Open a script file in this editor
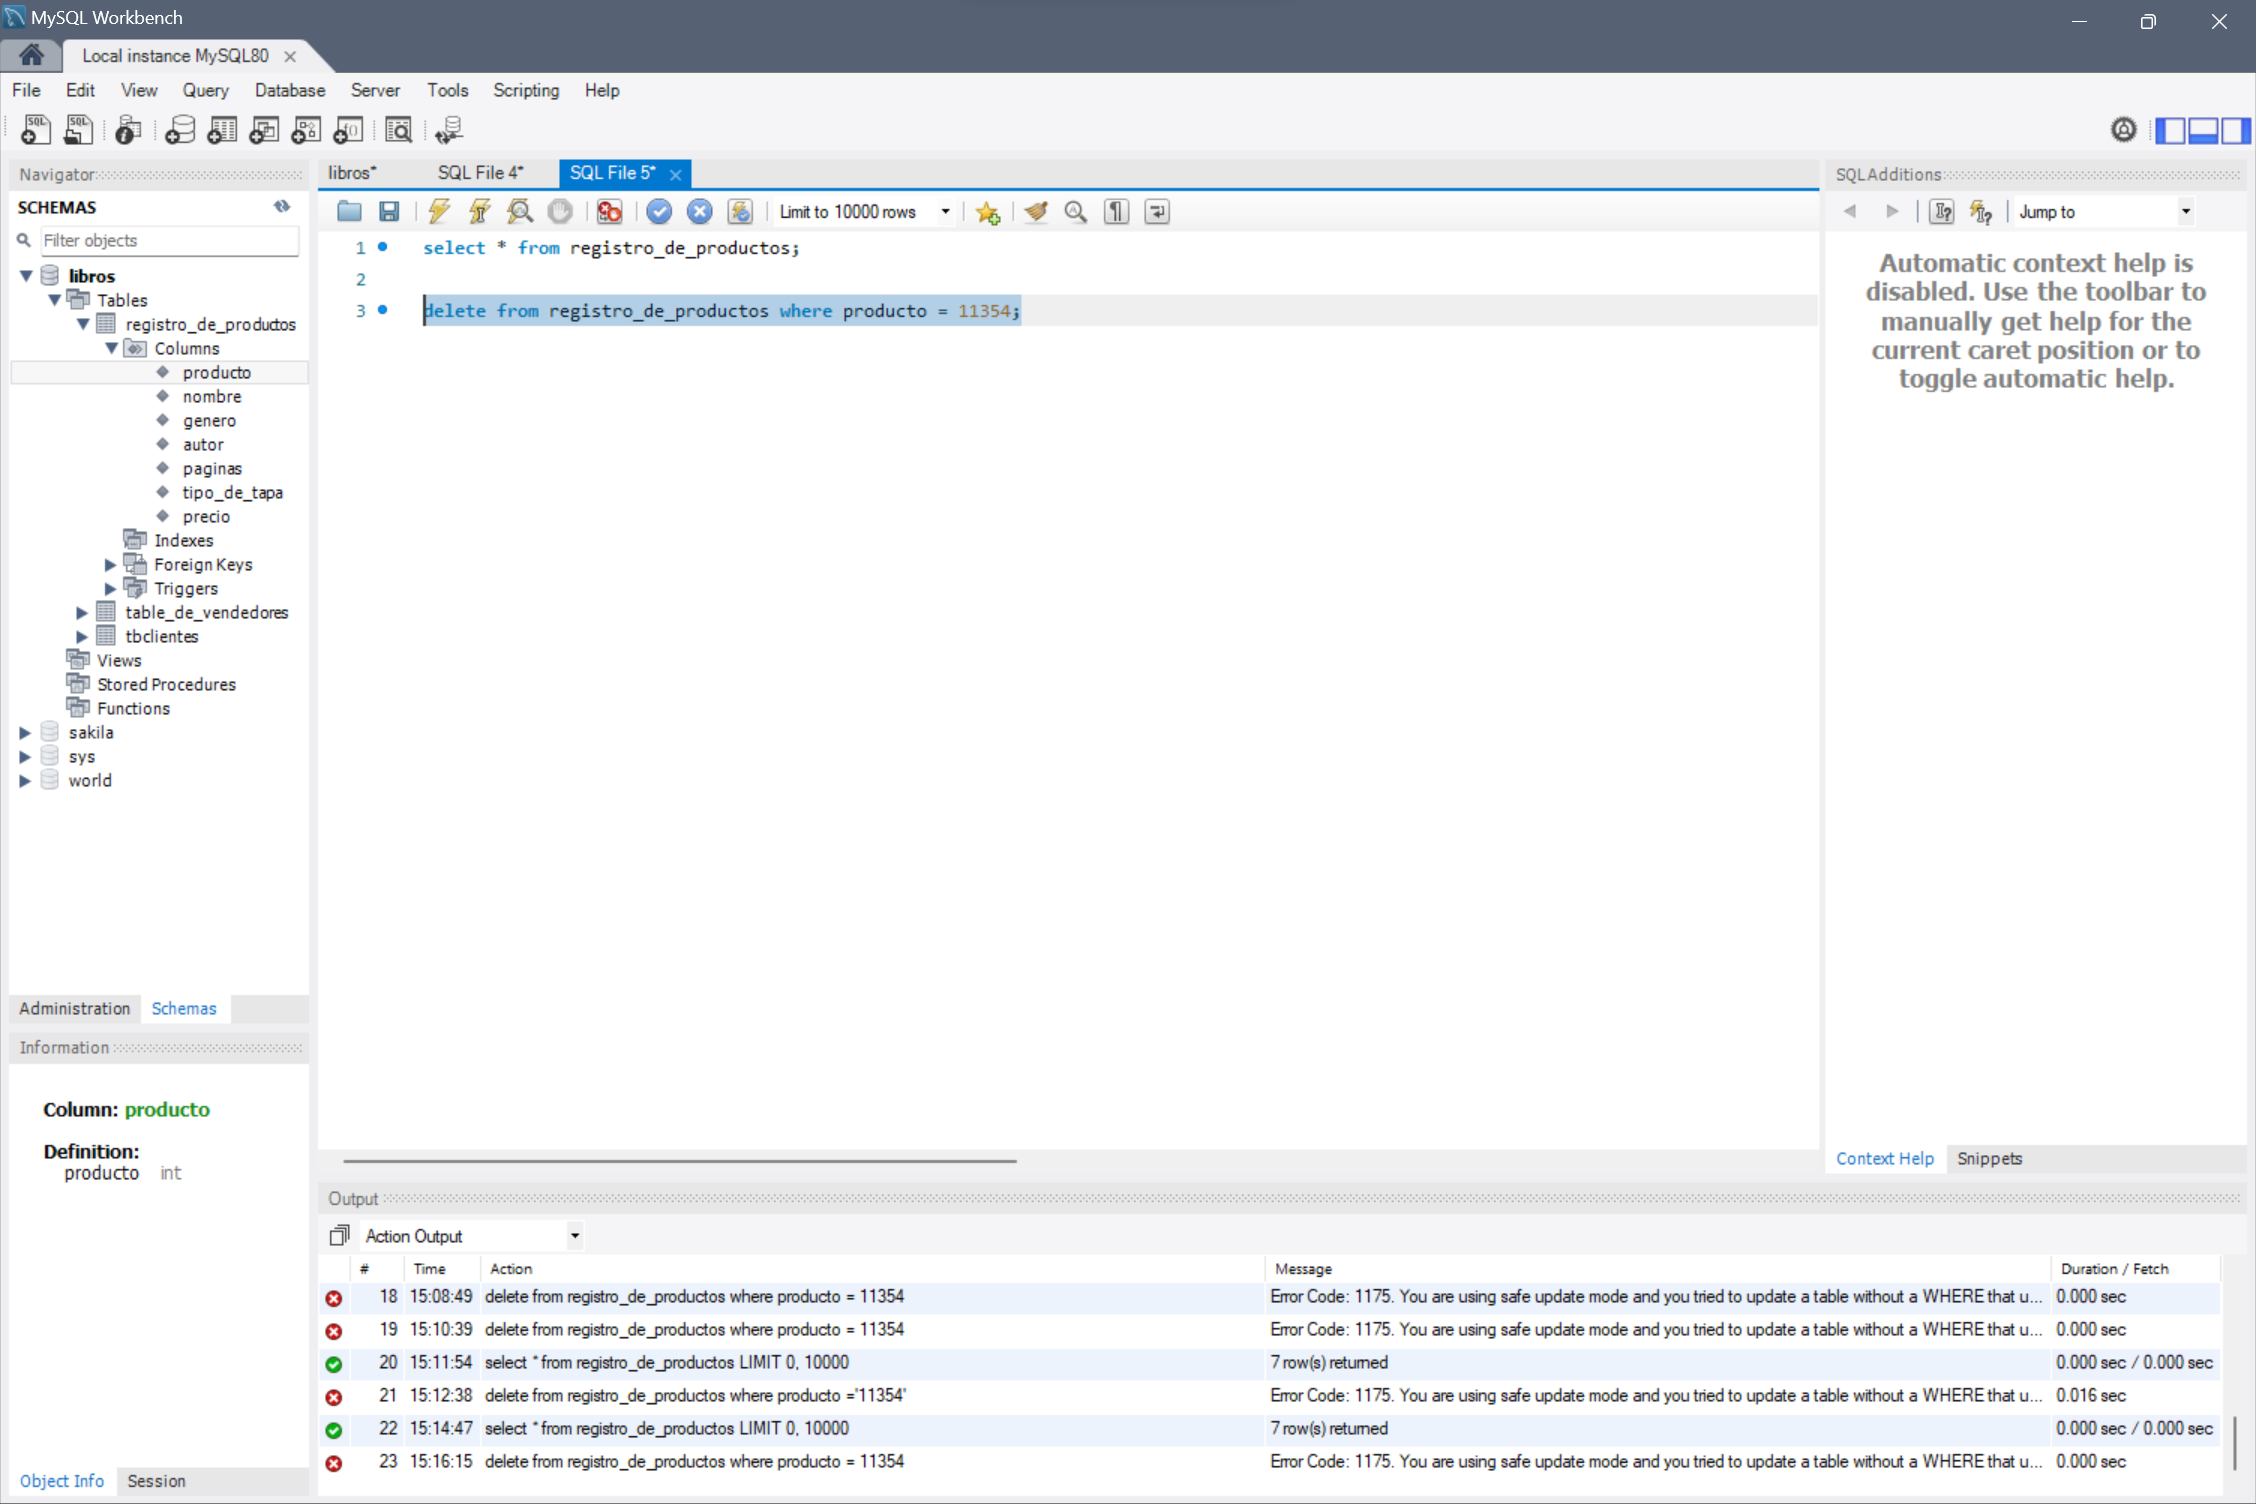This screenshot has width=2256, height=1504. click(349, 211)
